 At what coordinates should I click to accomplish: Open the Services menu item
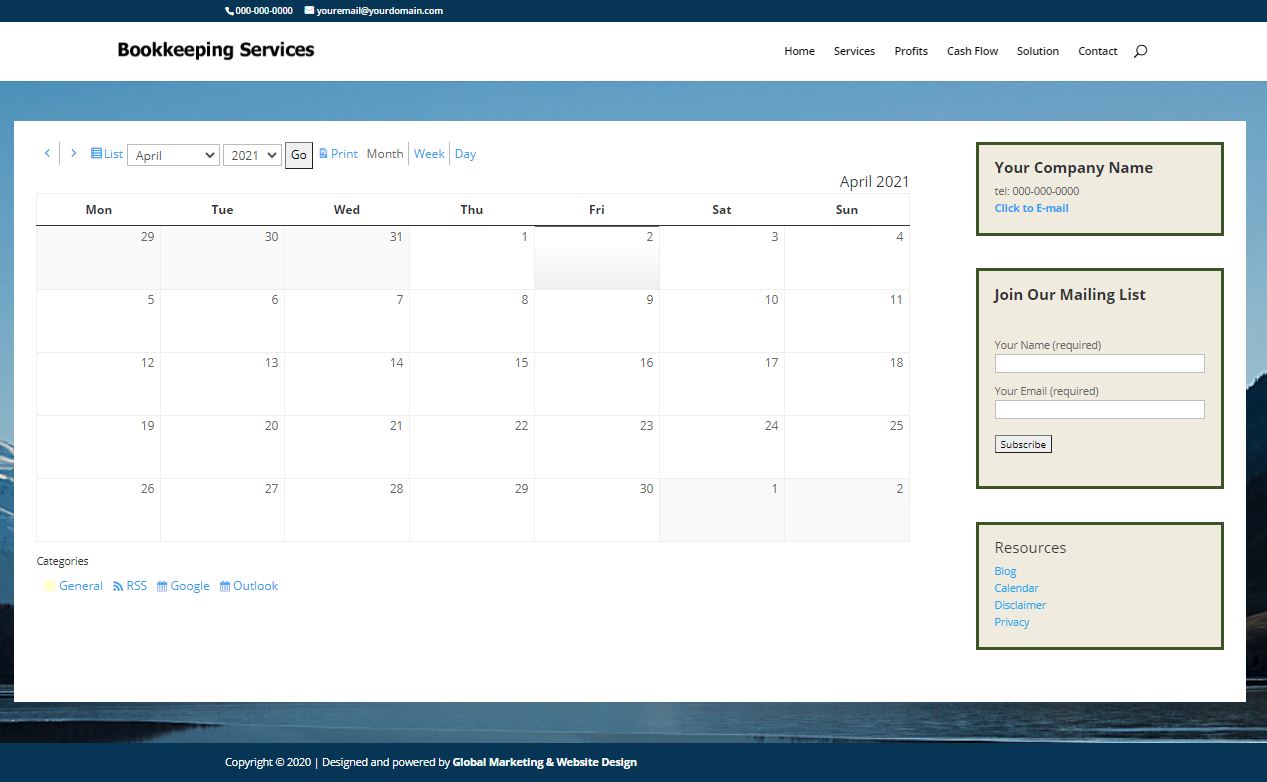pos(854,51)
